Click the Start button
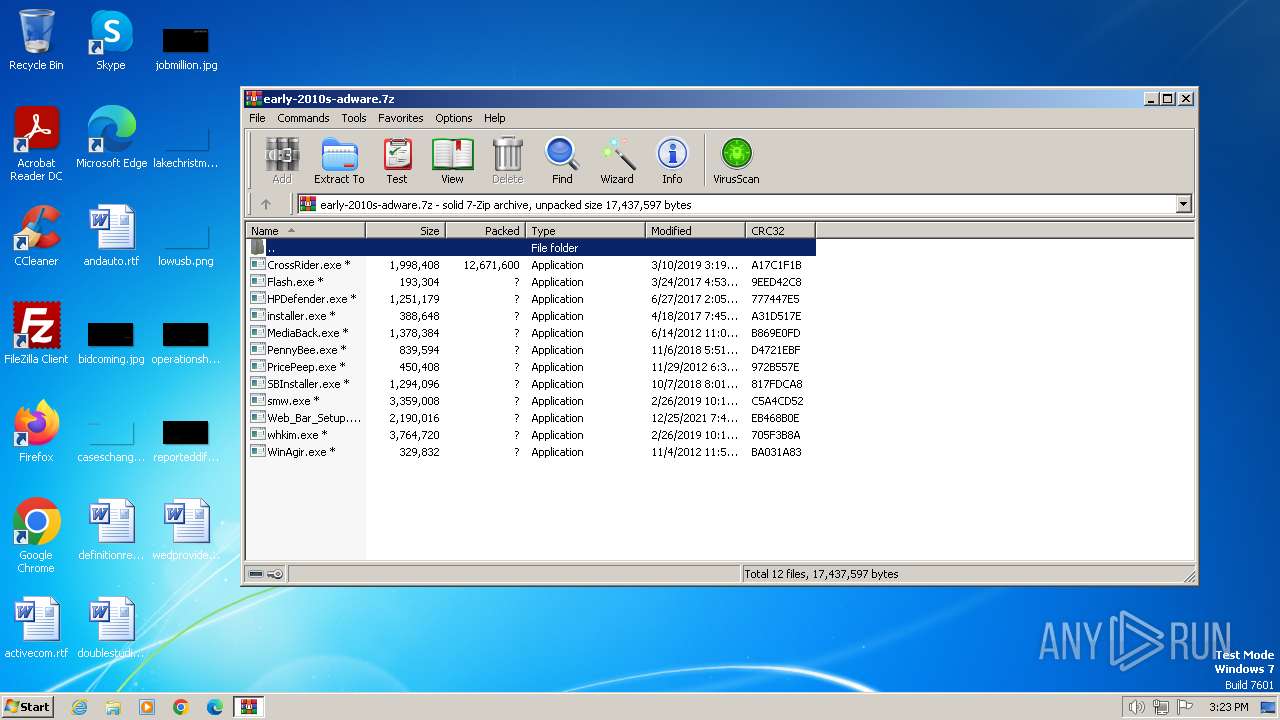Screen dimensions: 1280x720 27,706
